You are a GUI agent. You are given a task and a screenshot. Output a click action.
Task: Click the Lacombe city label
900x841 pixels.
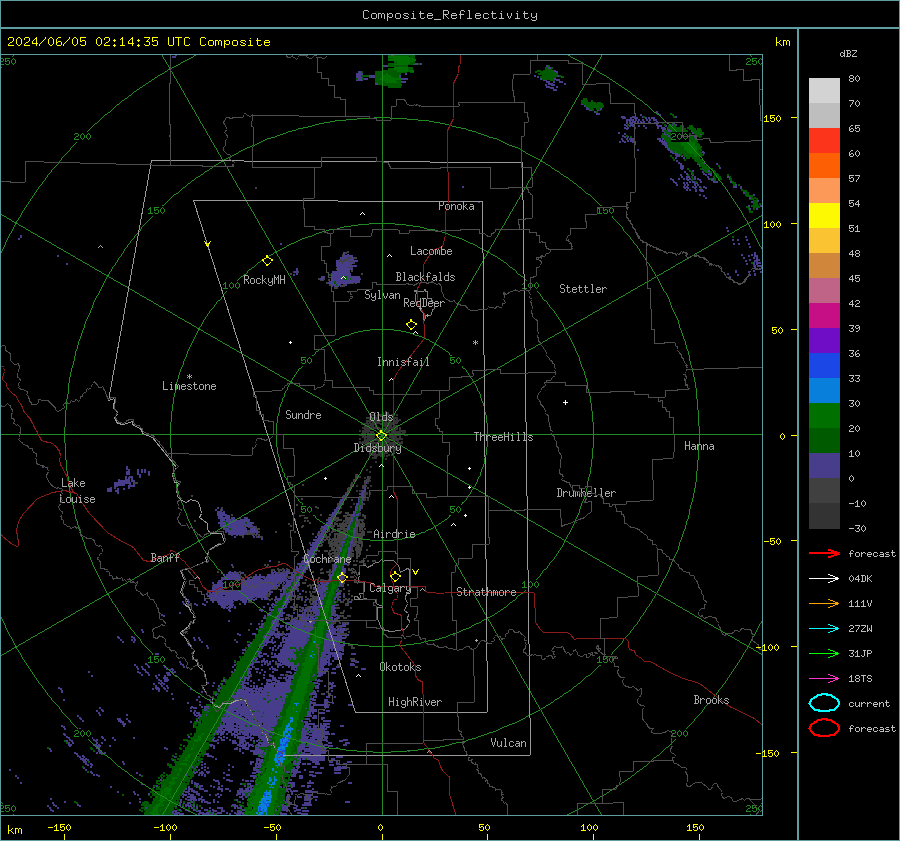431,251
